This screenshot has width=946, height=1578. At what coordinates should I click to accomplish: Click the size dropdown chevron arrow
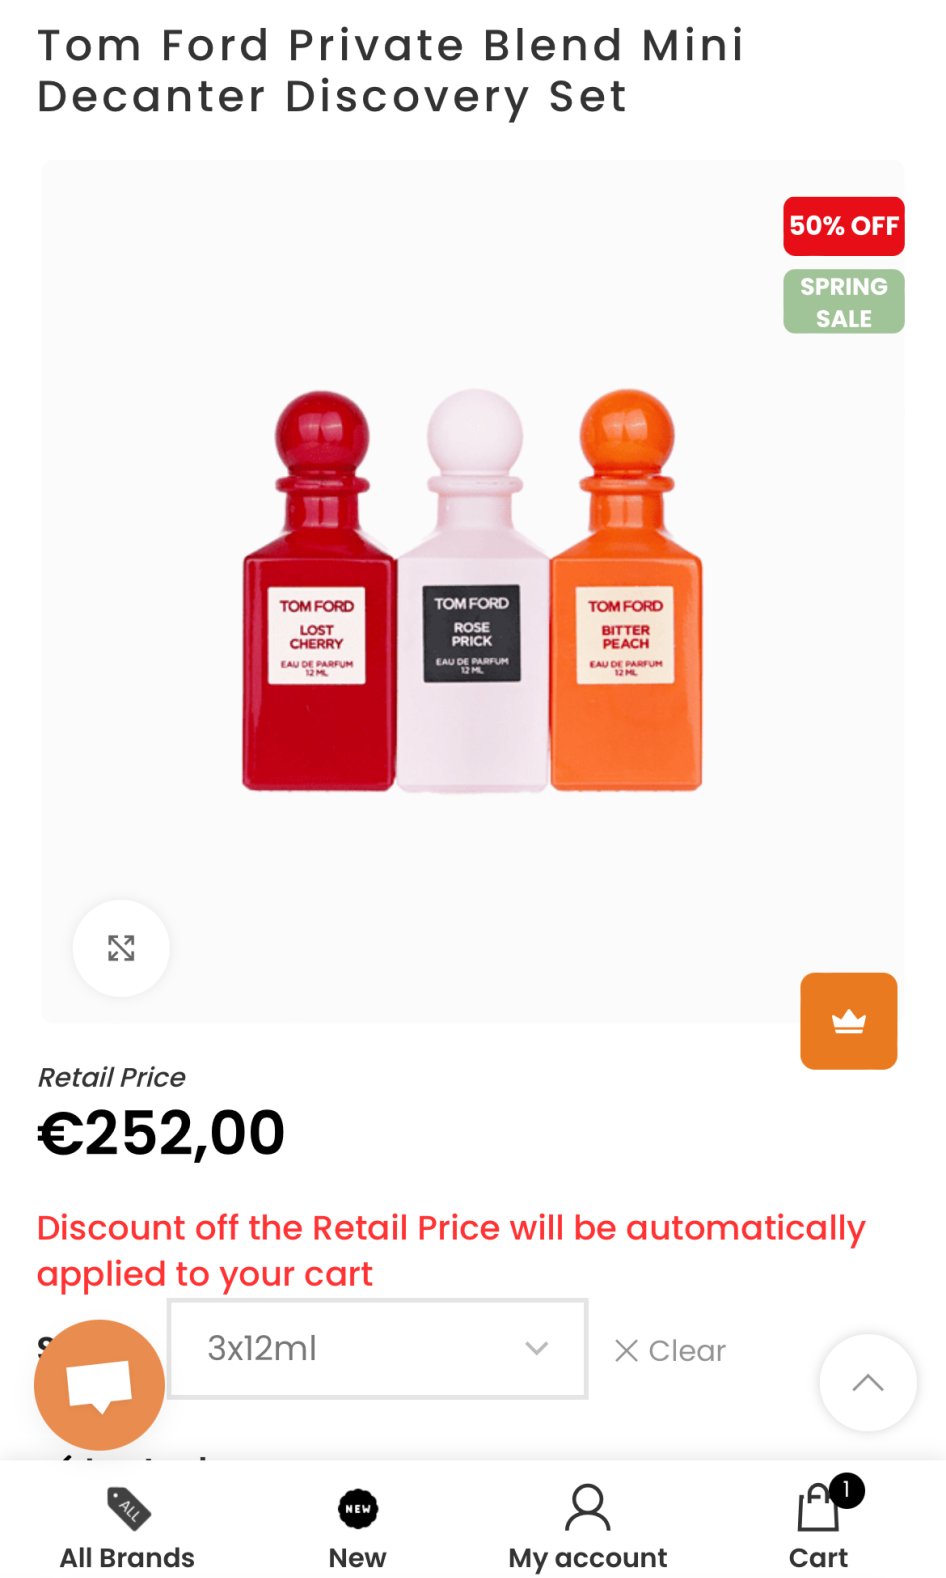coord(537,1348)
